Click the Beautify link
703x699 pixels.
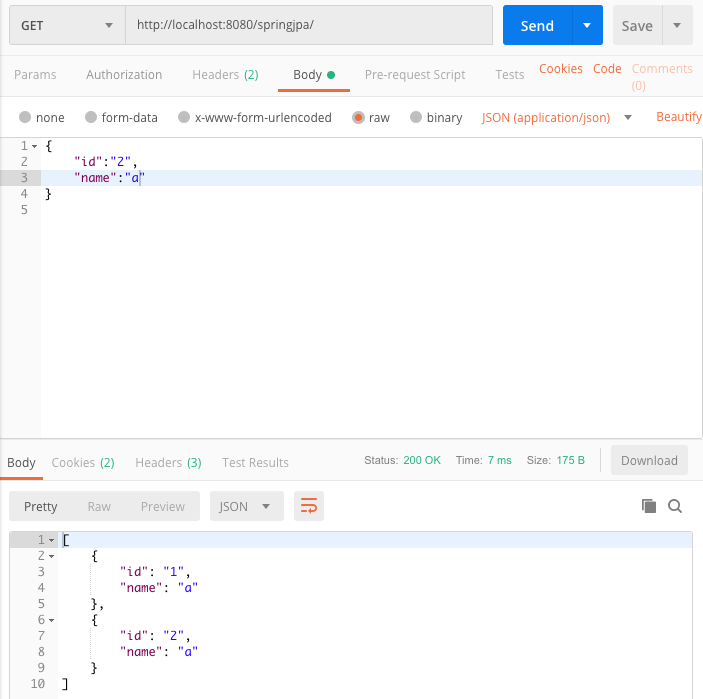tap(679, 117)
